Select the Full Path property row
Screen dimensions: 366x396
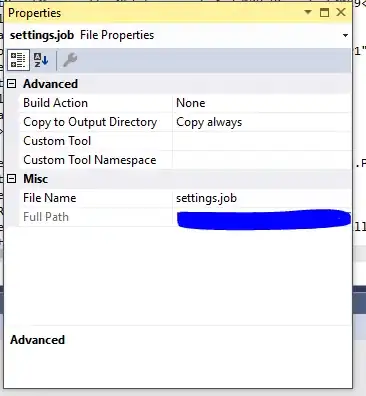click(x=185, y=217)
